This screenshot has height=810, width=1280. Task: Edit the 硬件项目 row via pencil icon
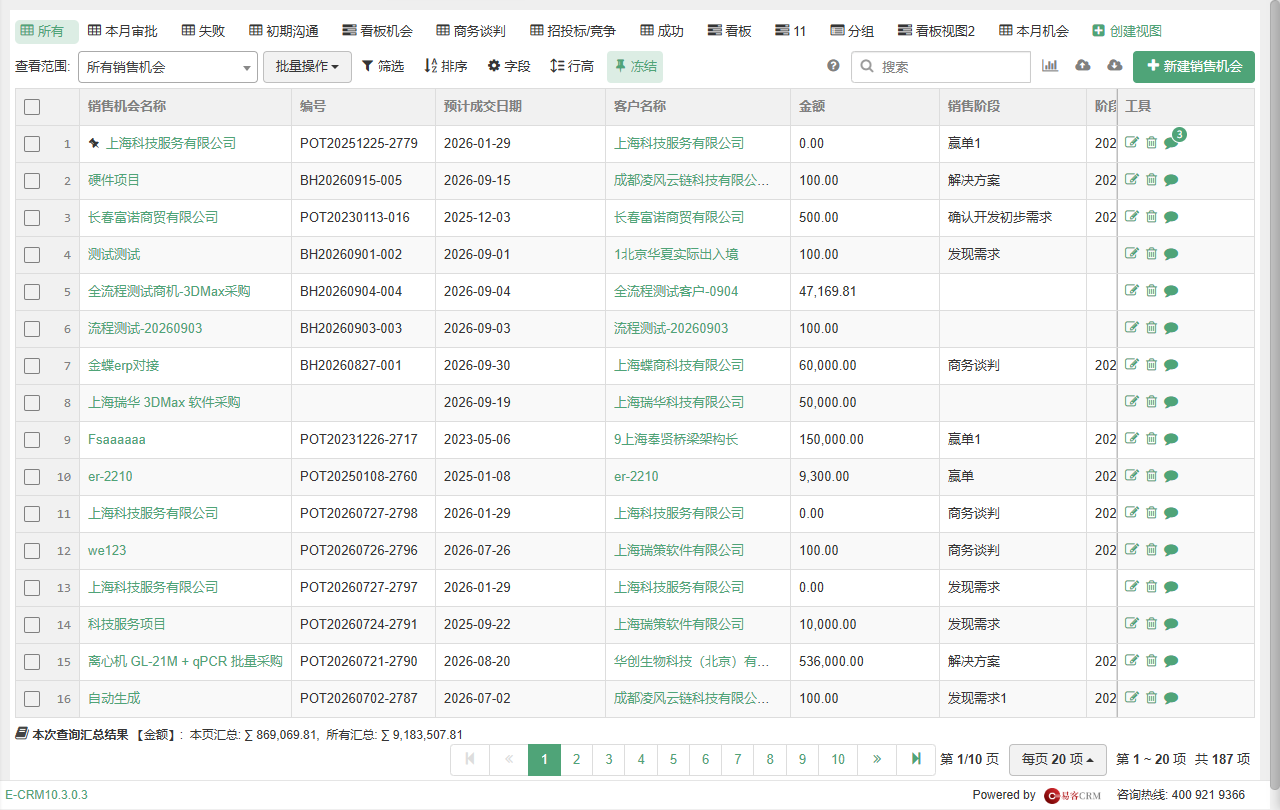pos(1132,180)
